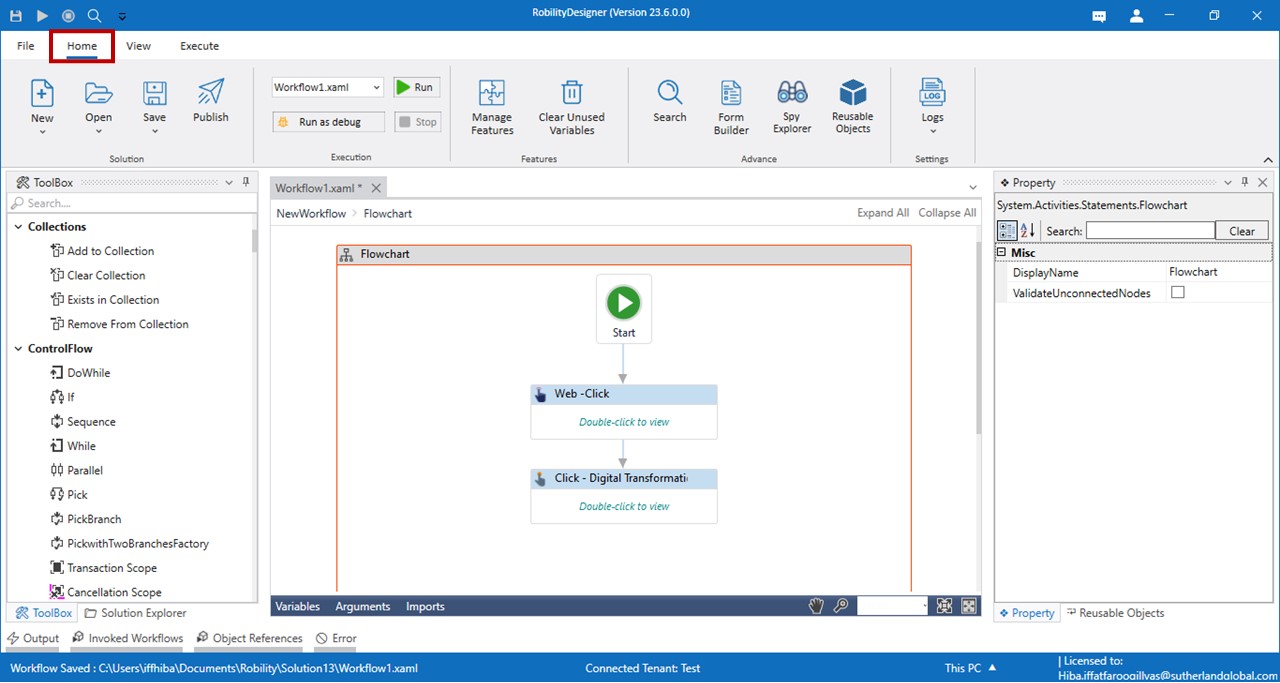Click the Collapse All link
Viewport: 1280px width, 683px height.
pyautogui.click(x=947, y=213)
